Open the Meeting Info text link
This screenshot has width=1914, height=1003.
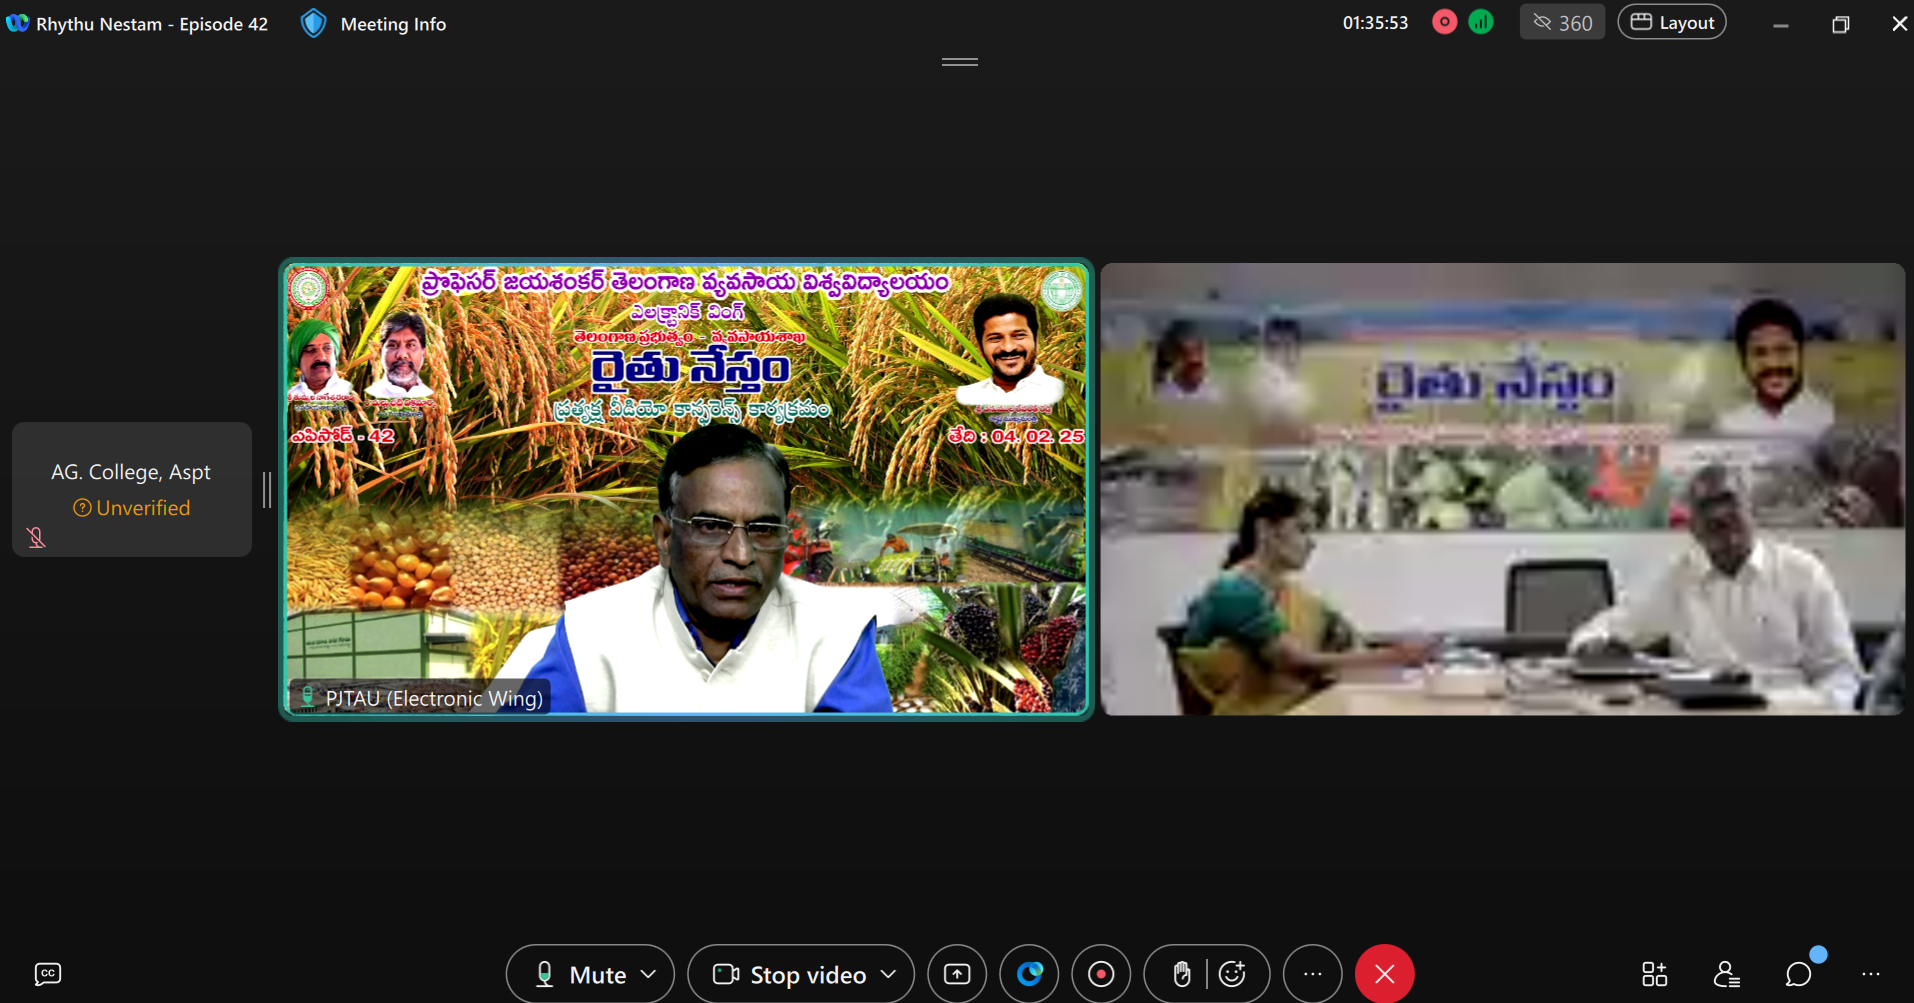coord(393,24)
